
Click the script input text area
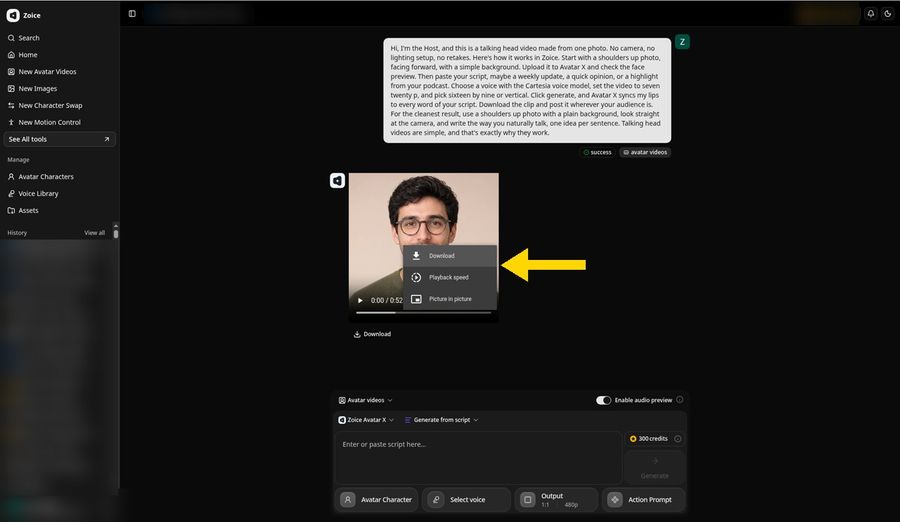[x=478, y=458]
